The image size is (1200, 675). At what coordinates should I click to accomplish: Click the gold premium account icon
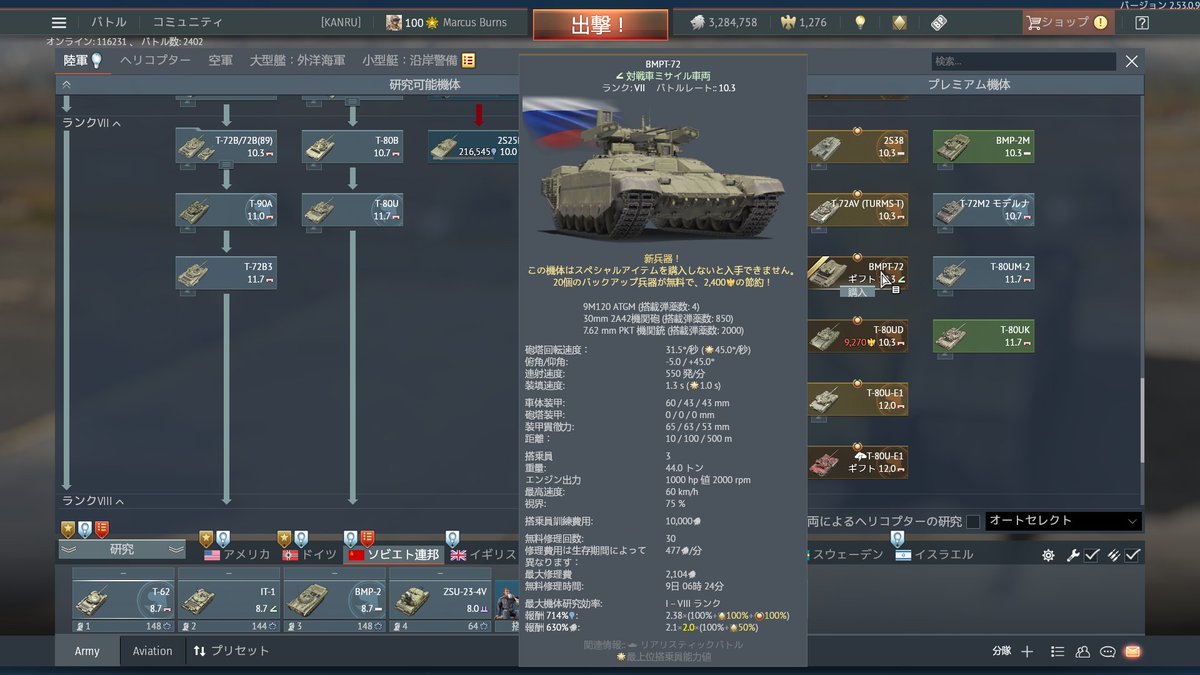coord(899,22)
